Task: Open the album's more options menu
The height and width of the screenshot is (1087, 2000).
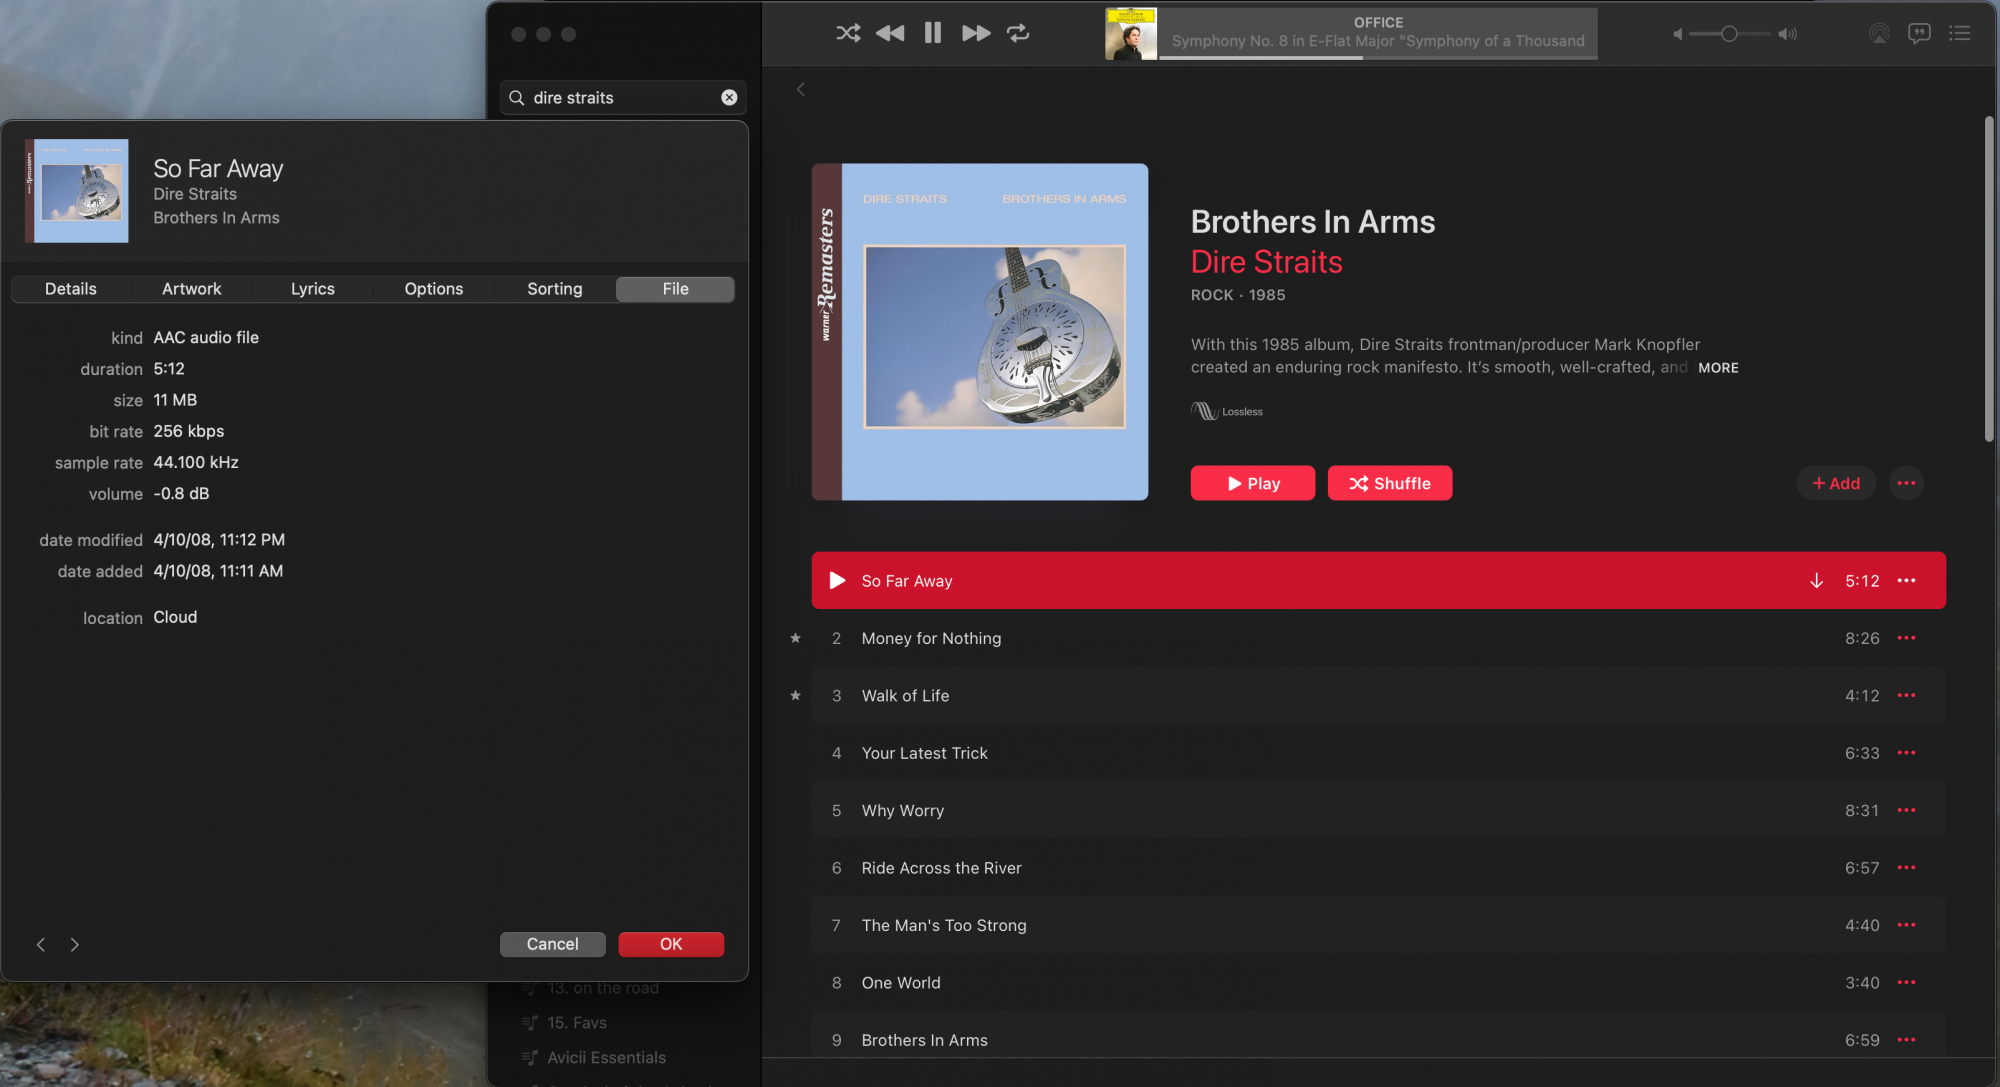Action: pos(1906,483)
